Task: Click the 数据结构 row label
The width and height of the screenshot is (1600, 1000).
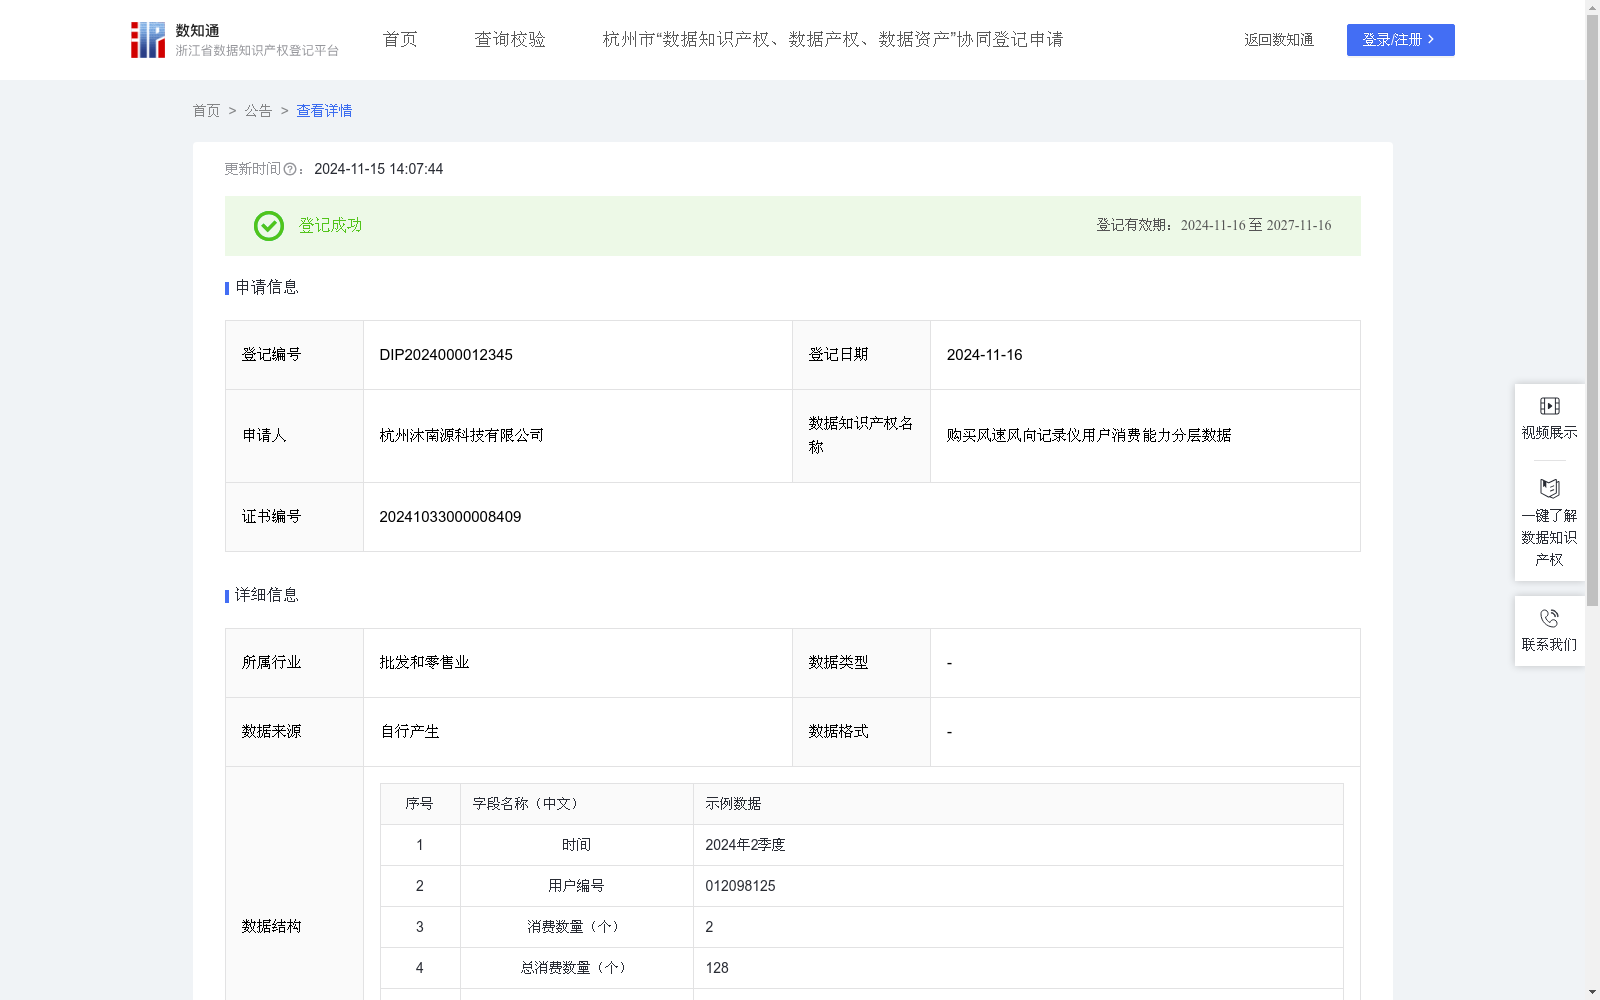Action: (271, 927)
